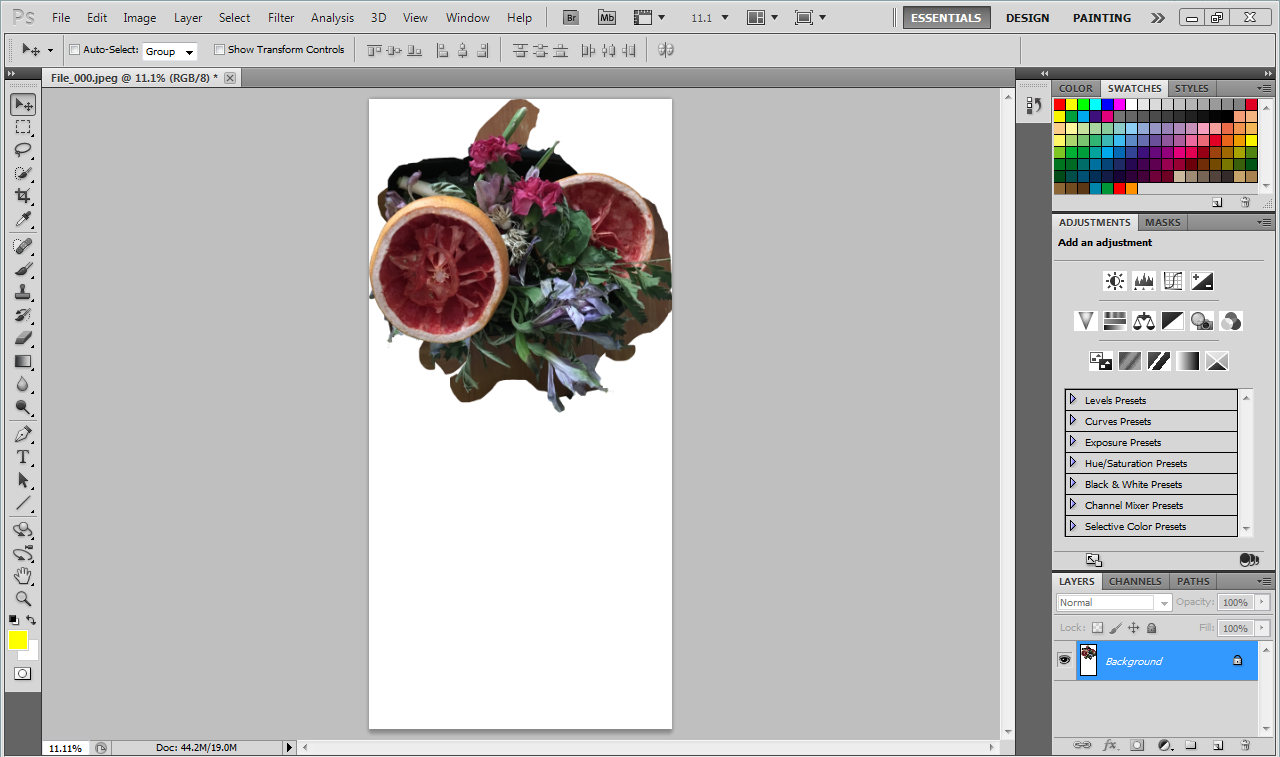Add a Color Balance adjustment
The width and height of the screenshot is (1280, 757).
[1144, 321]
